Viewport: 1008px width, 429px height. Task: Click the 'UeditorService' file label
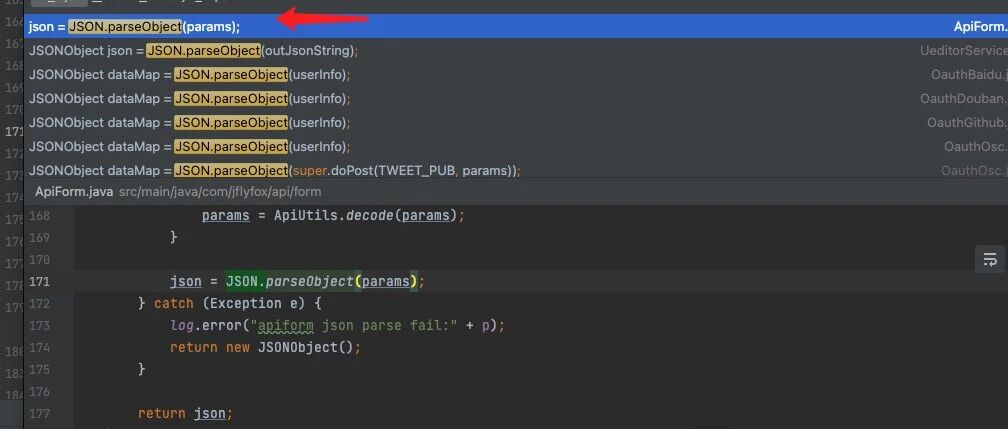click(964, 50)
